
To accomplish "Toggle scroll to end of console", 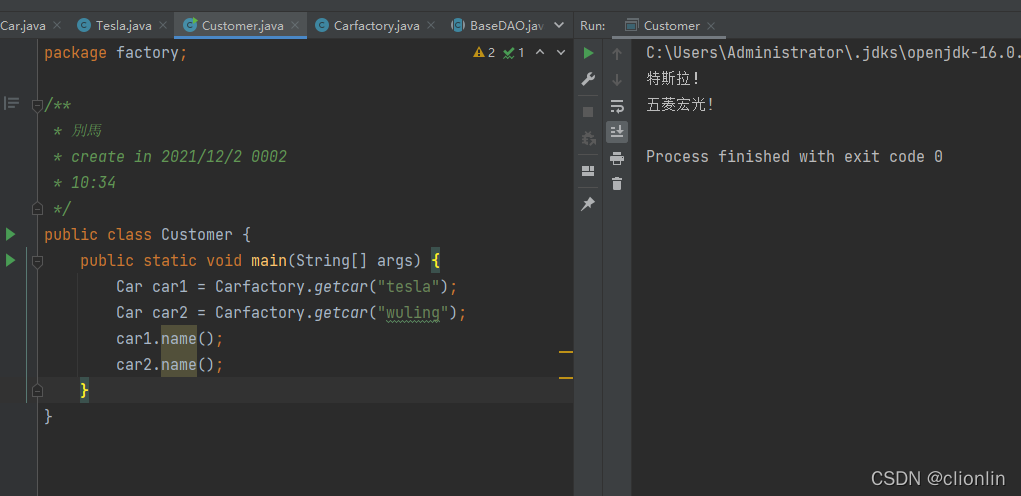I will point(617,131).
